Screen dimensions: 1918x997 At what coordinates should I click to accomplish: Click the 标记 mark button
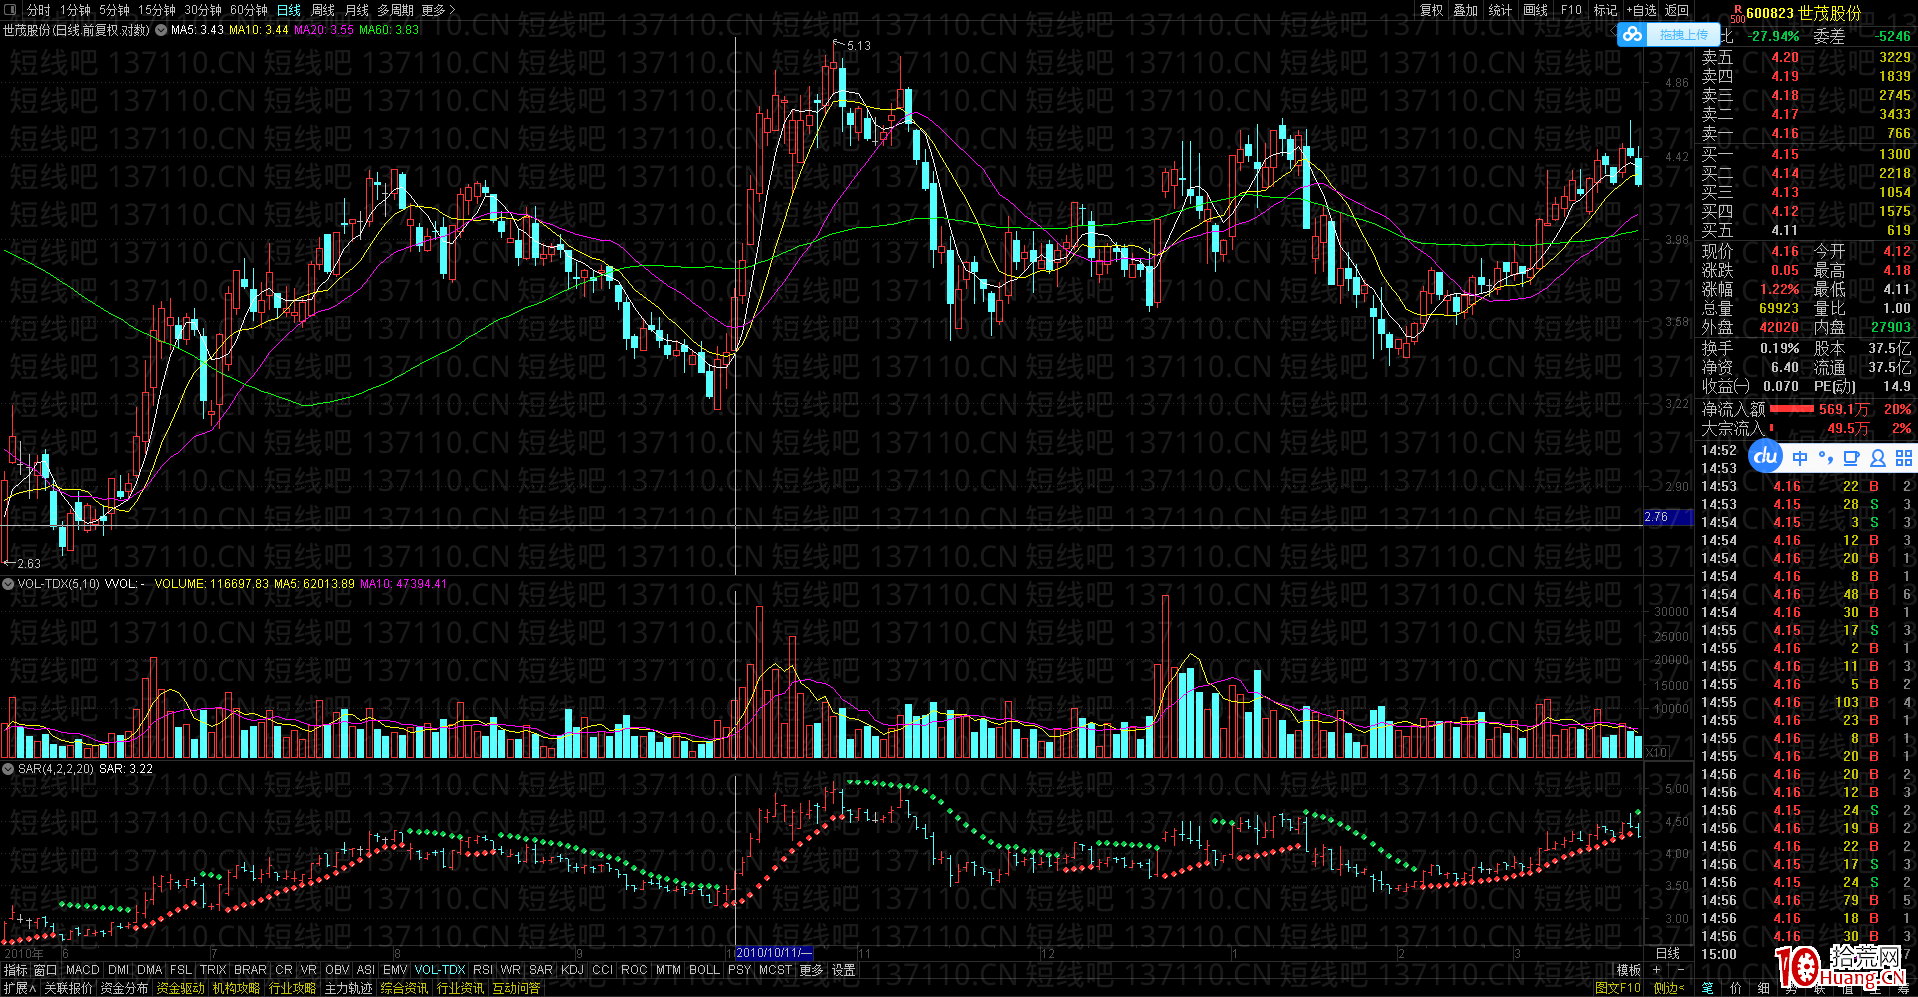1605,10
